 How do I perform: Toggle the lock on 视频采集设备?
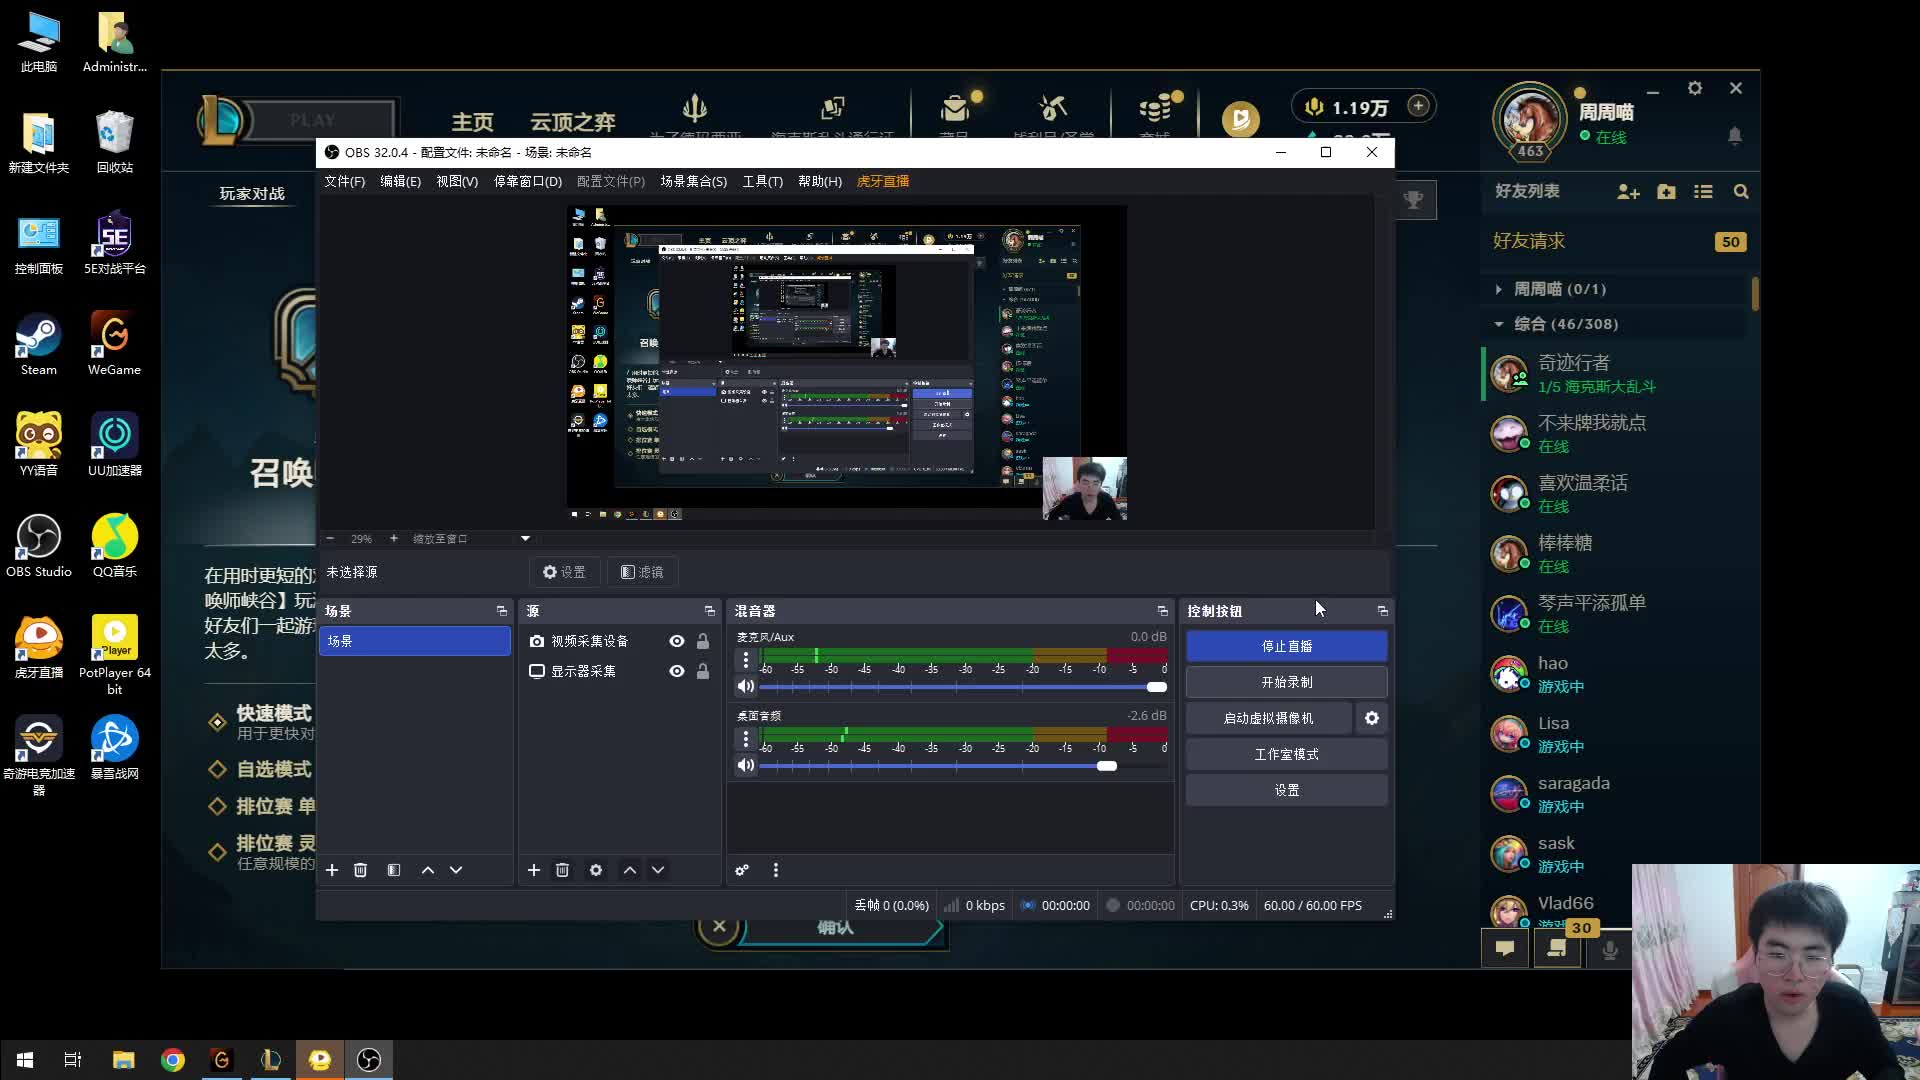tap(703, 641)
